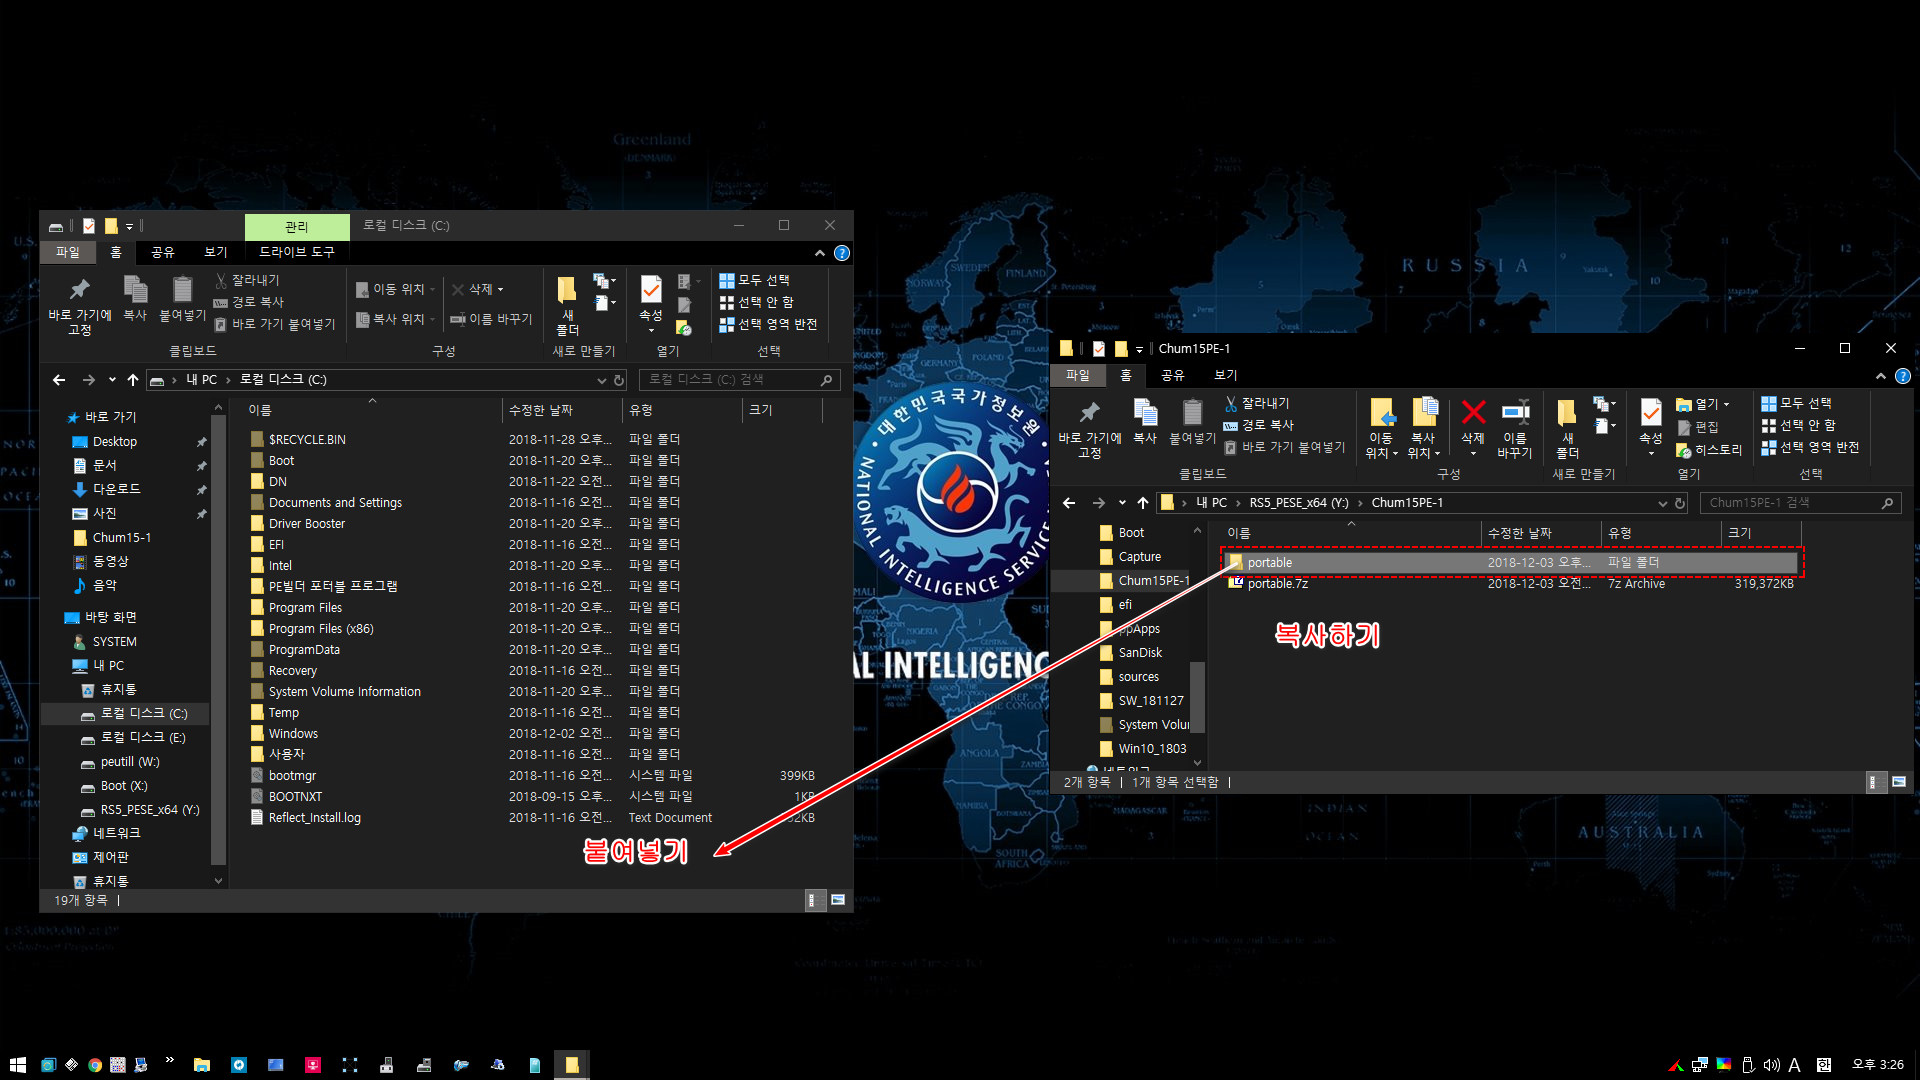Open the 드라이브 도구 tab
1920x1080 pixels.
click(297, 253)
